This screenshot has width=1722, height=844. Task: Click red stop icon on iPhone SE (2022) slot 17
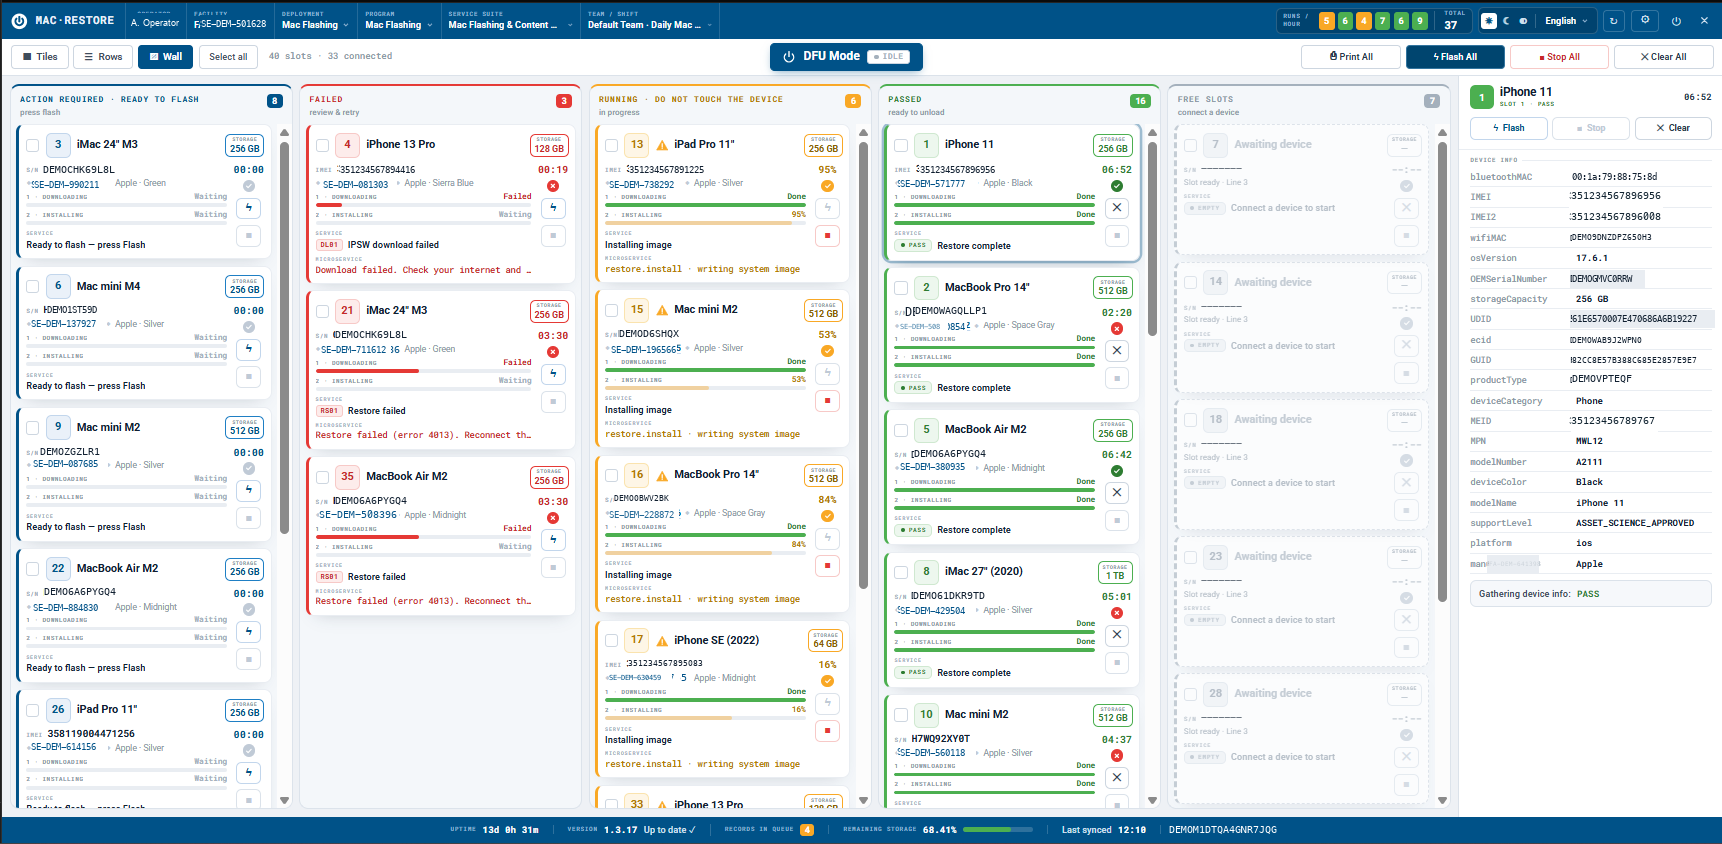(x=827, y=731)
